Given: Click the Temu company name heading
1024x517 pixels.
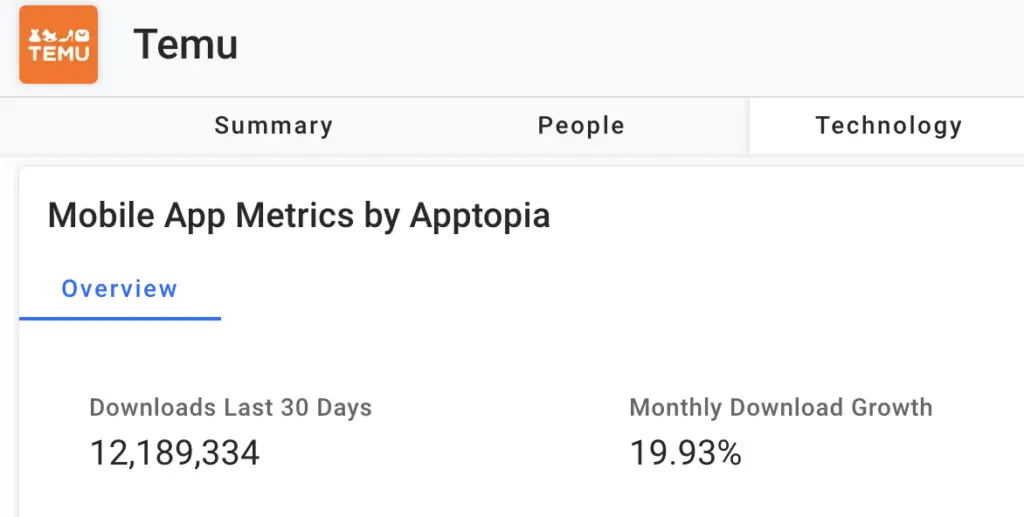Looking at the screenshot, I should [185, 45].
